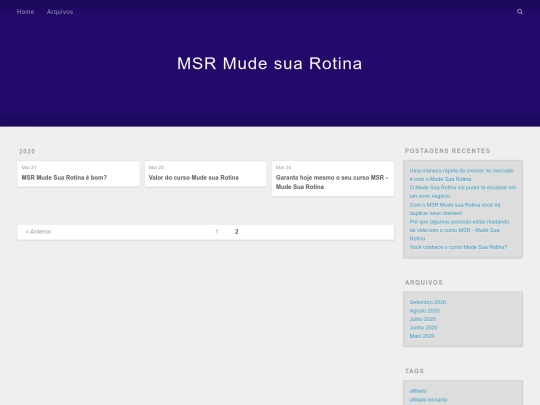Open post 'MSR Mude Sua Rotina é bom?'
The height and width of the screenshot is (405, 540).
click(x=64, y=178)
